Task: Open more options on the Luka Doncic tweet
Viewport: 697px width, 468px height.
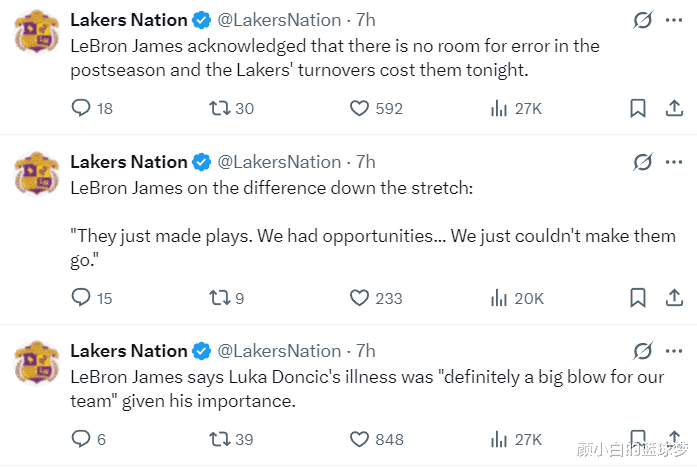Action: pyautogui.click(x=674, y=351)
